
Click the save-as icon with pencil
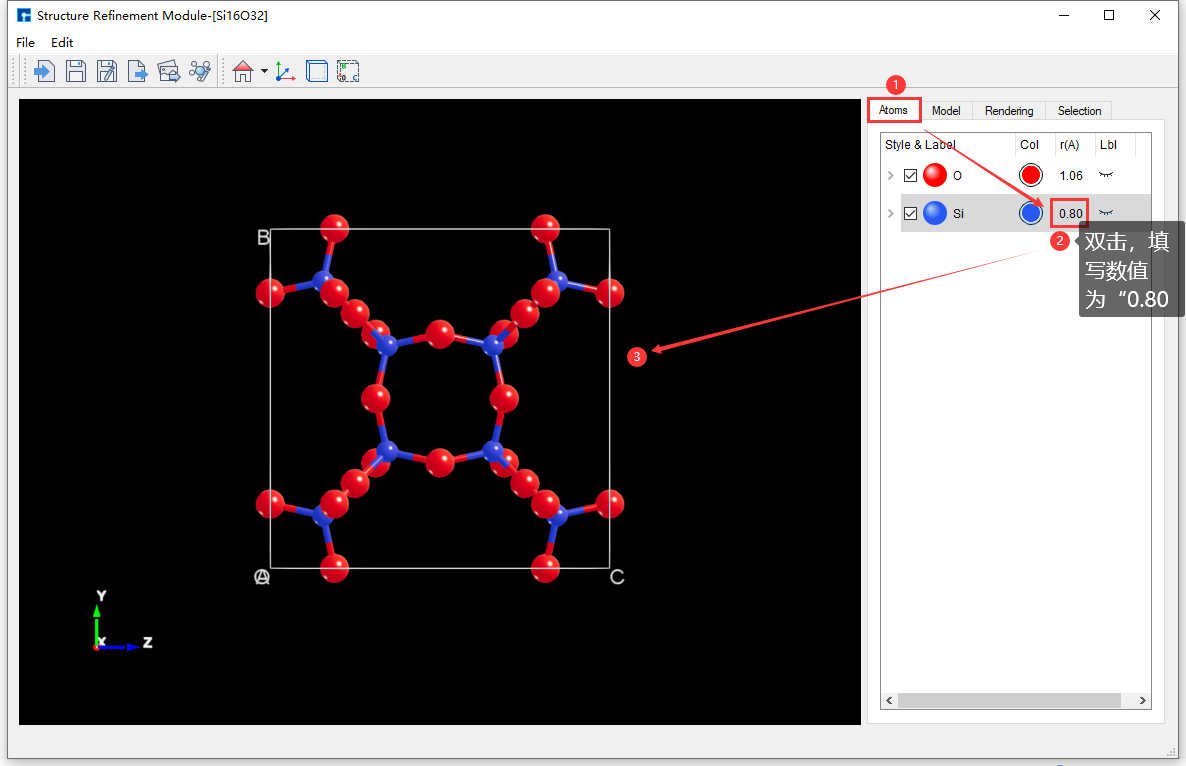[x=107, y=71]
